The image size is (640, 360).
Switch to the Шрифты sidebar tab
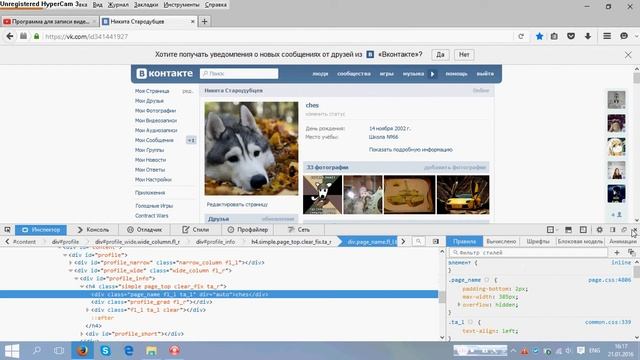point(538,242)
